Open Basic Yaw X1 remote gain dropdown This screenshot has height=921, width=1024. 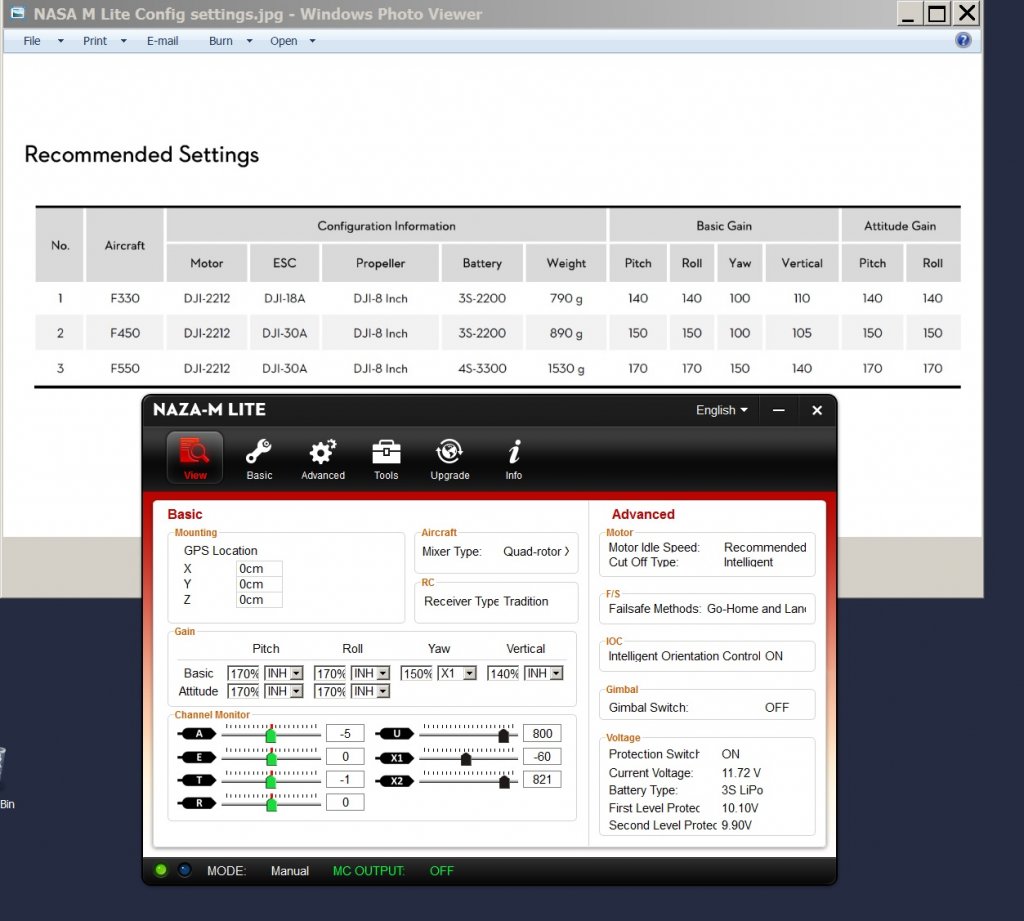coord(457,673)
